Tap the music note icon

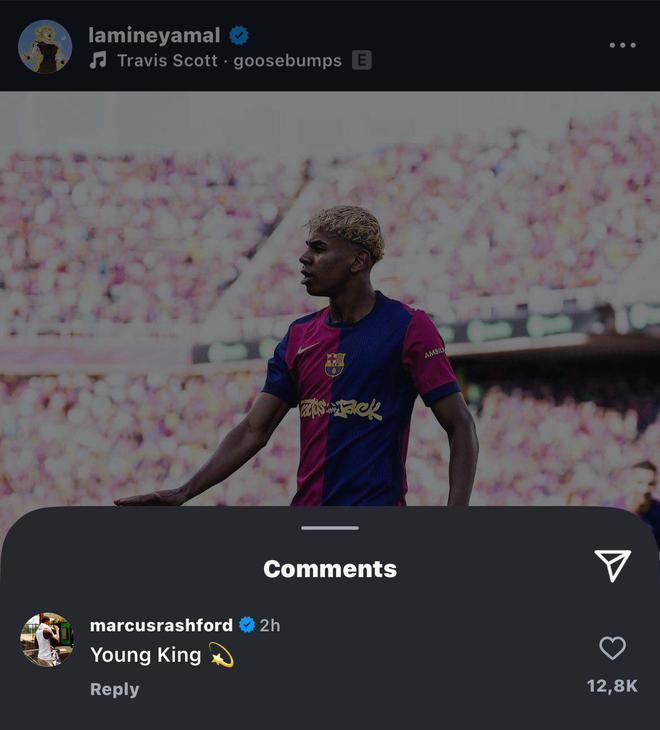(x=97, y=61)
